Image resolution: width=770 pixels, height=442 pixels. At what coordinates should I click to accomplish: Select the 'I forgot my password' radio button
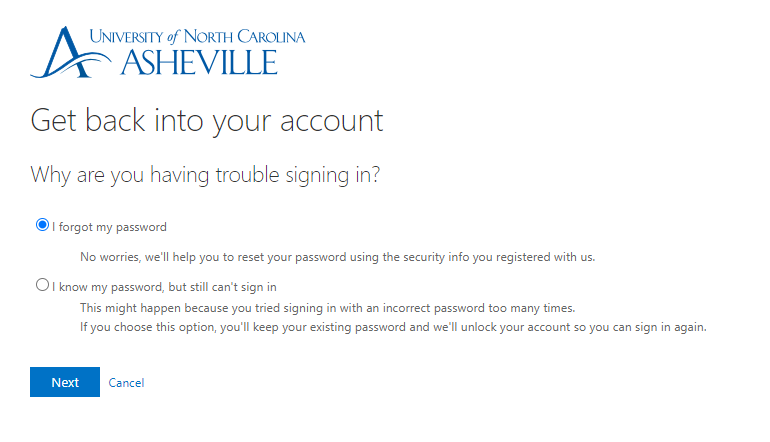point(42,225)
